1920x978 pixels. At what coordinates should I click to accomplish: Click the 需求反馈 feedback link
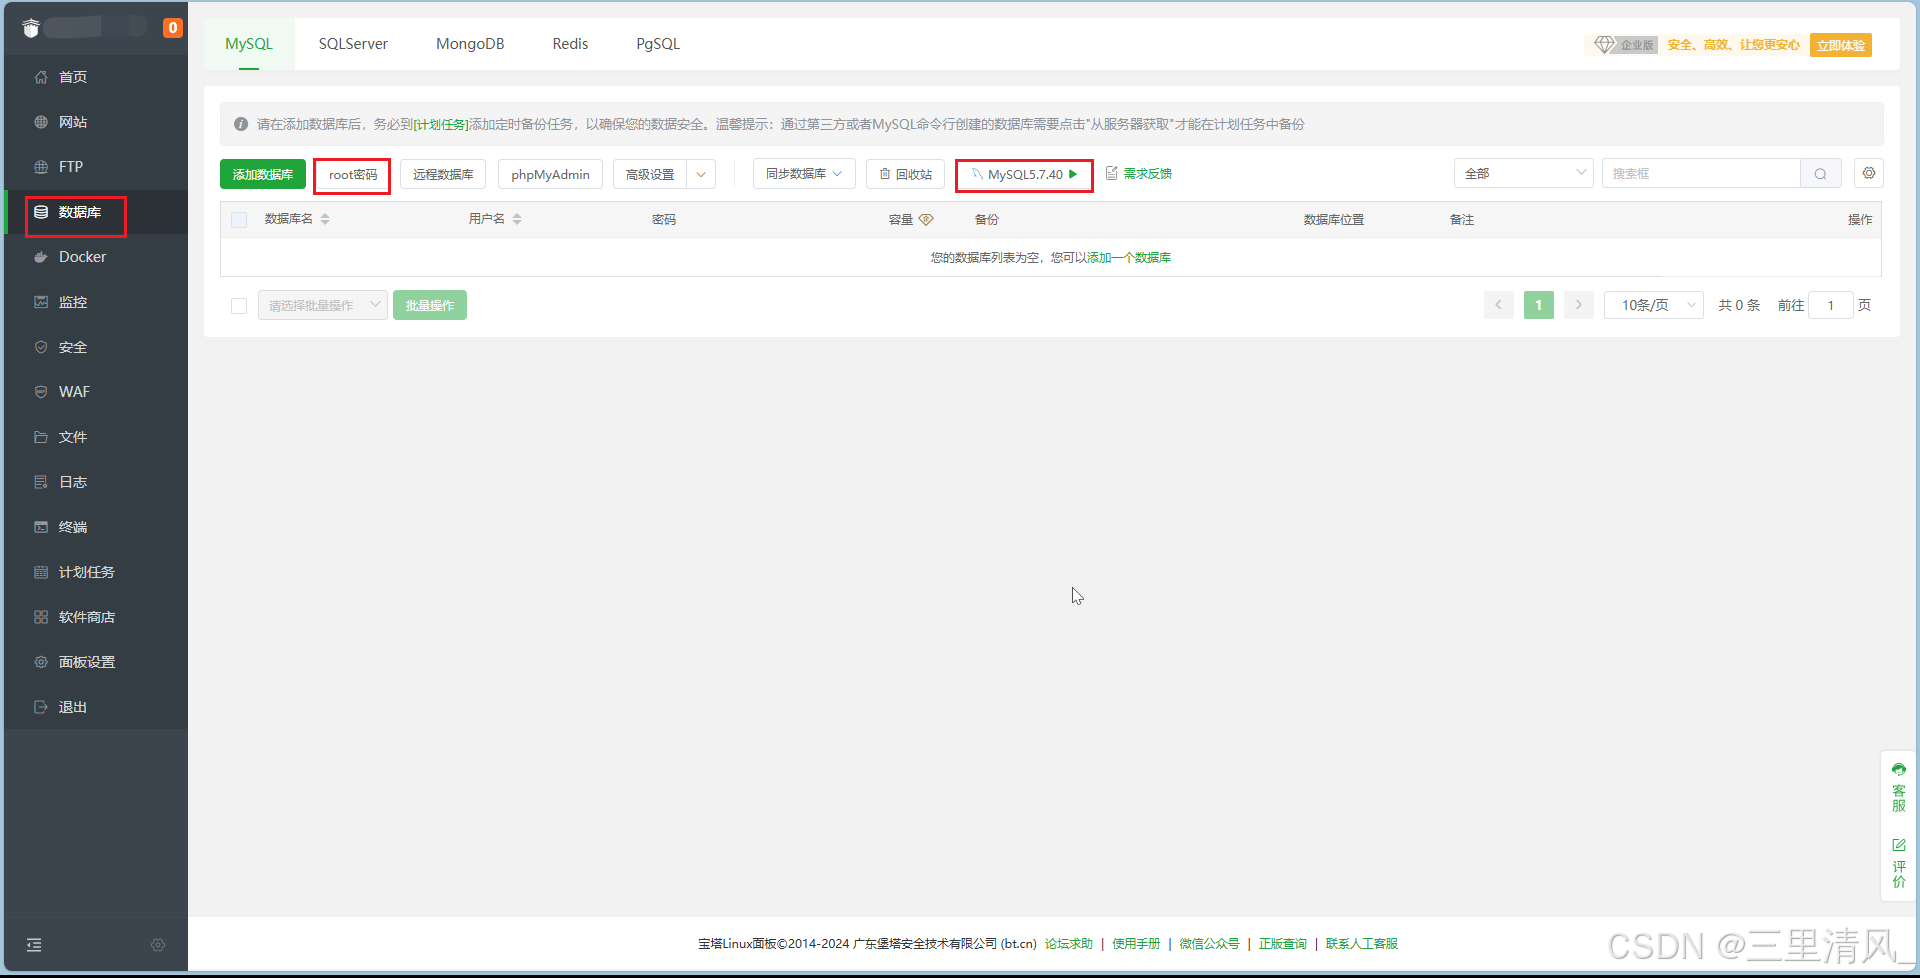1139,174
